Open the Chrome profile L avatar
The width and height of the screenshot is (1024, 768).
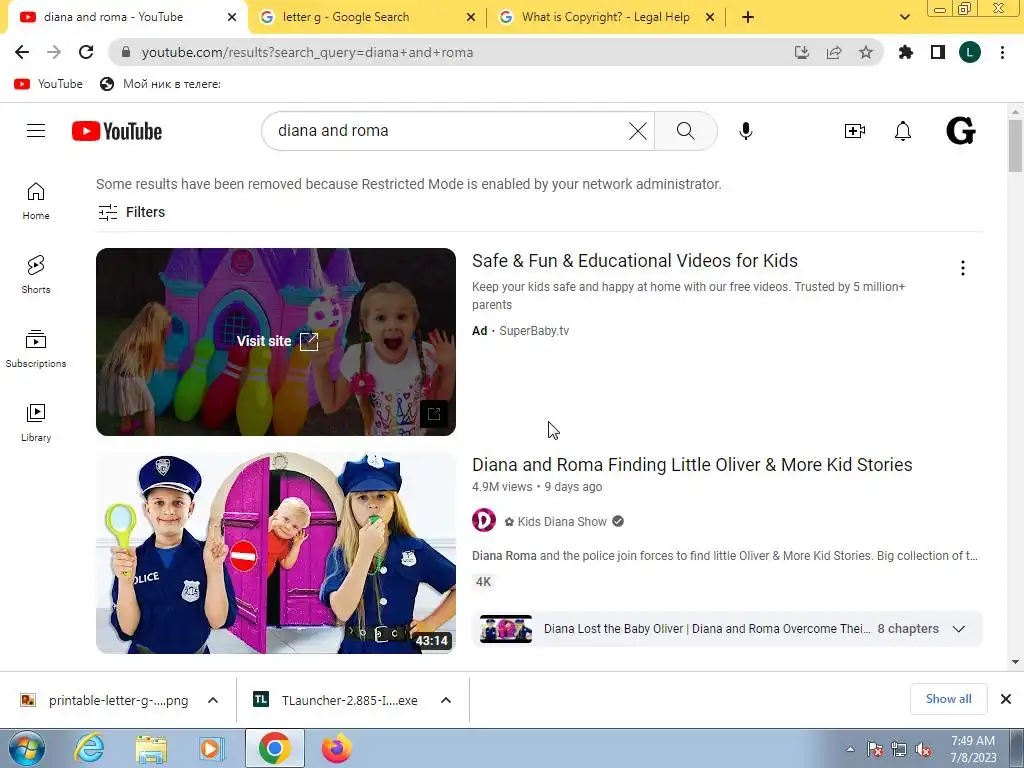click(x=969, y=52)
